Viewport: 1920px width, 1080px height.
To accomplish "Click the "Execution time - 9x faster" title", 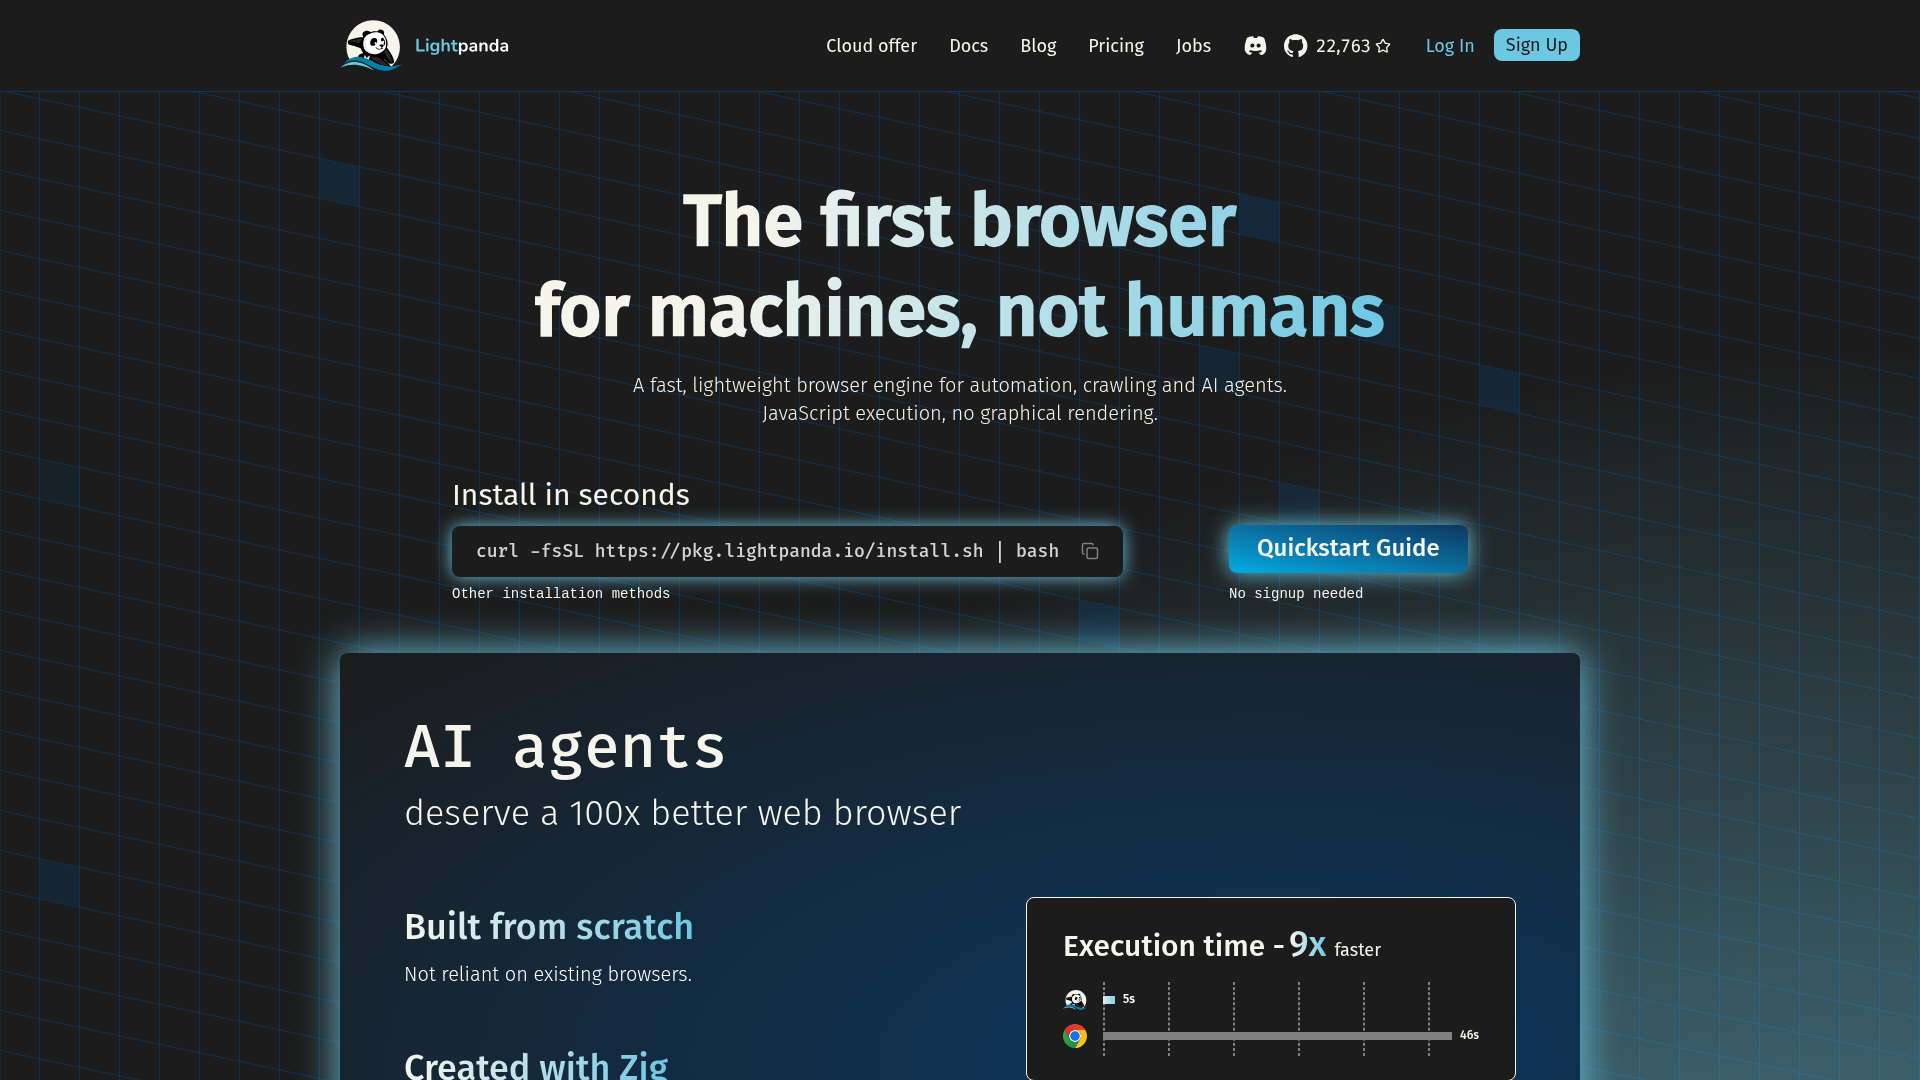I will [1222, 945].
